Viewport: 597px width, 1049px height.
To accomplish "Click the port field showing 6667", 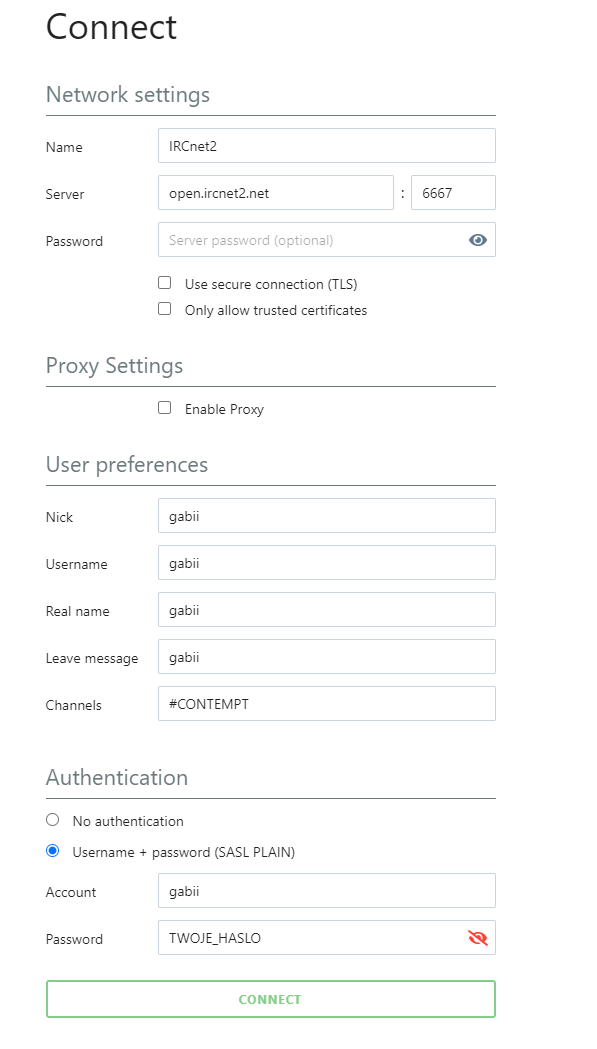I will pos(453,193).
